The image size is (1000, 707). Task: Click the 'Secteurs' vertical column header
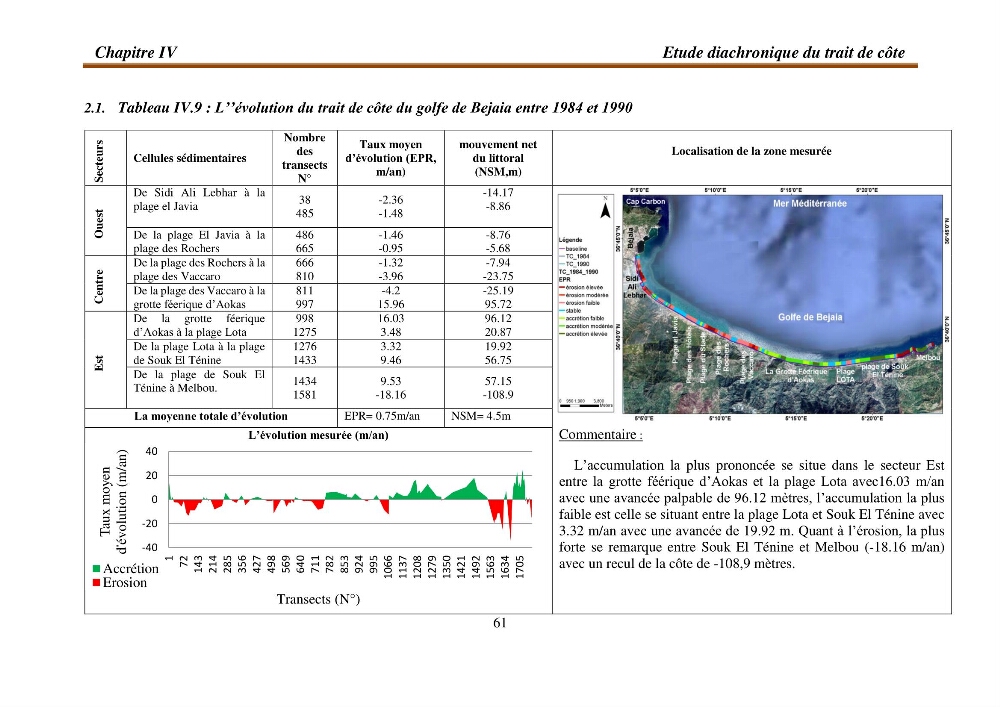pos(99,161)
